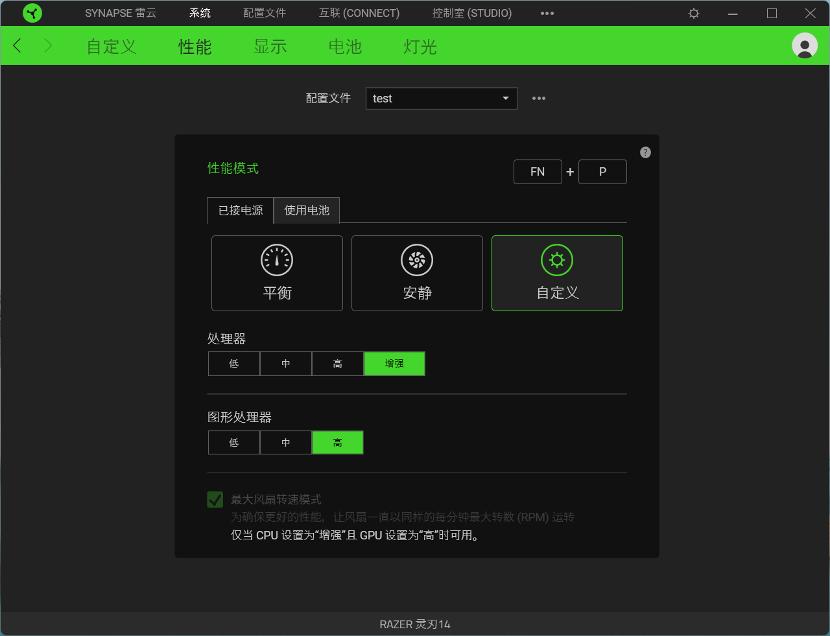Click the FN key button
The image size is (830, 636).
(537, 171)
